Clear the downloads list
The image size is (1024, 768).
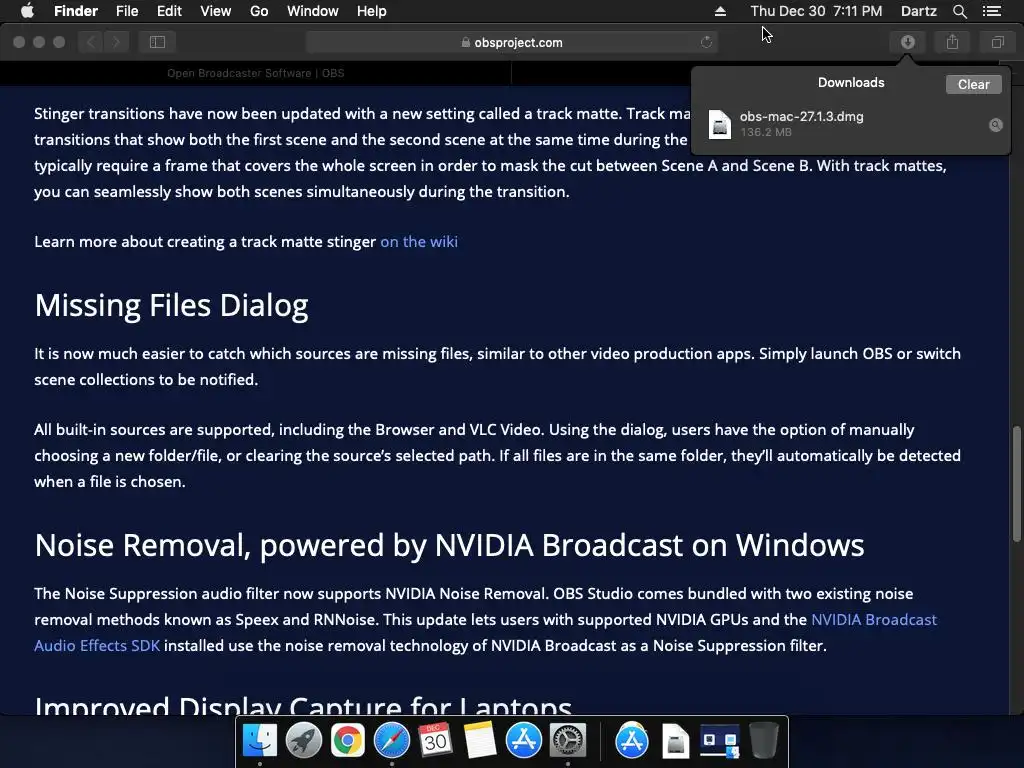click(x=973, y=84)
